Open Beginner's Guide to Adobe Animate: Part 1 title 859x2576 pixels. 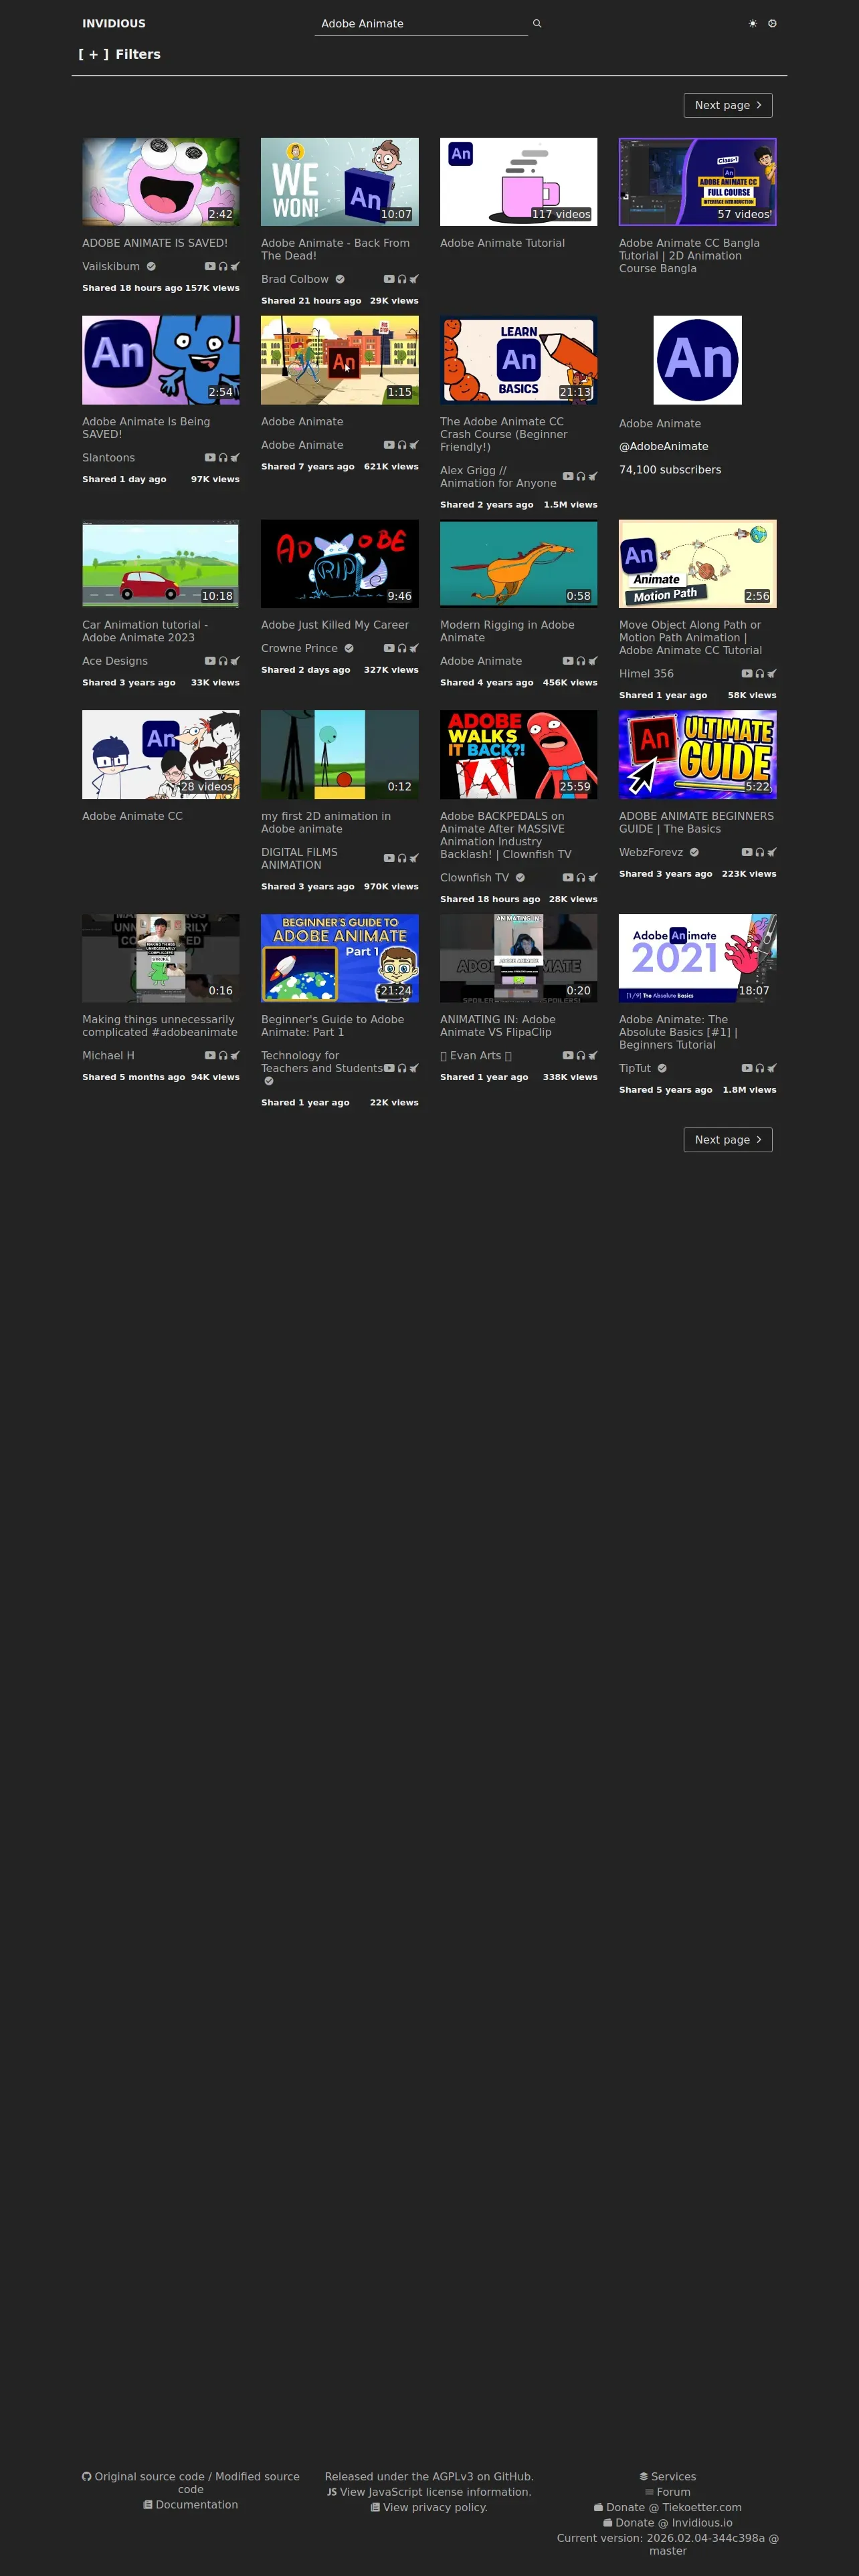point(333,1026)
